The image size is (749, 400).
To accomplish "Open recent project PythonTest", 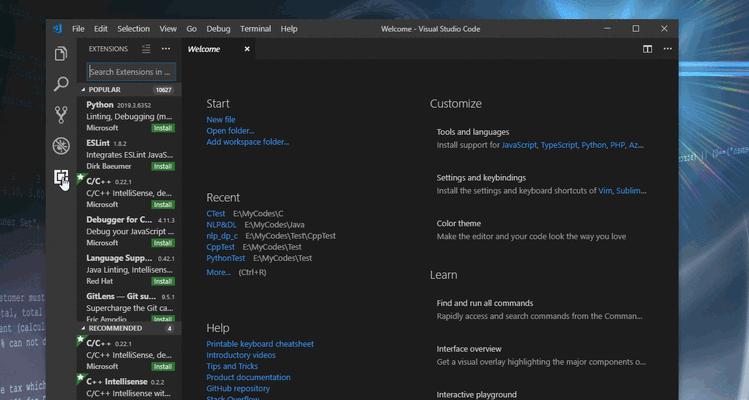I will (x=225, y=258).
